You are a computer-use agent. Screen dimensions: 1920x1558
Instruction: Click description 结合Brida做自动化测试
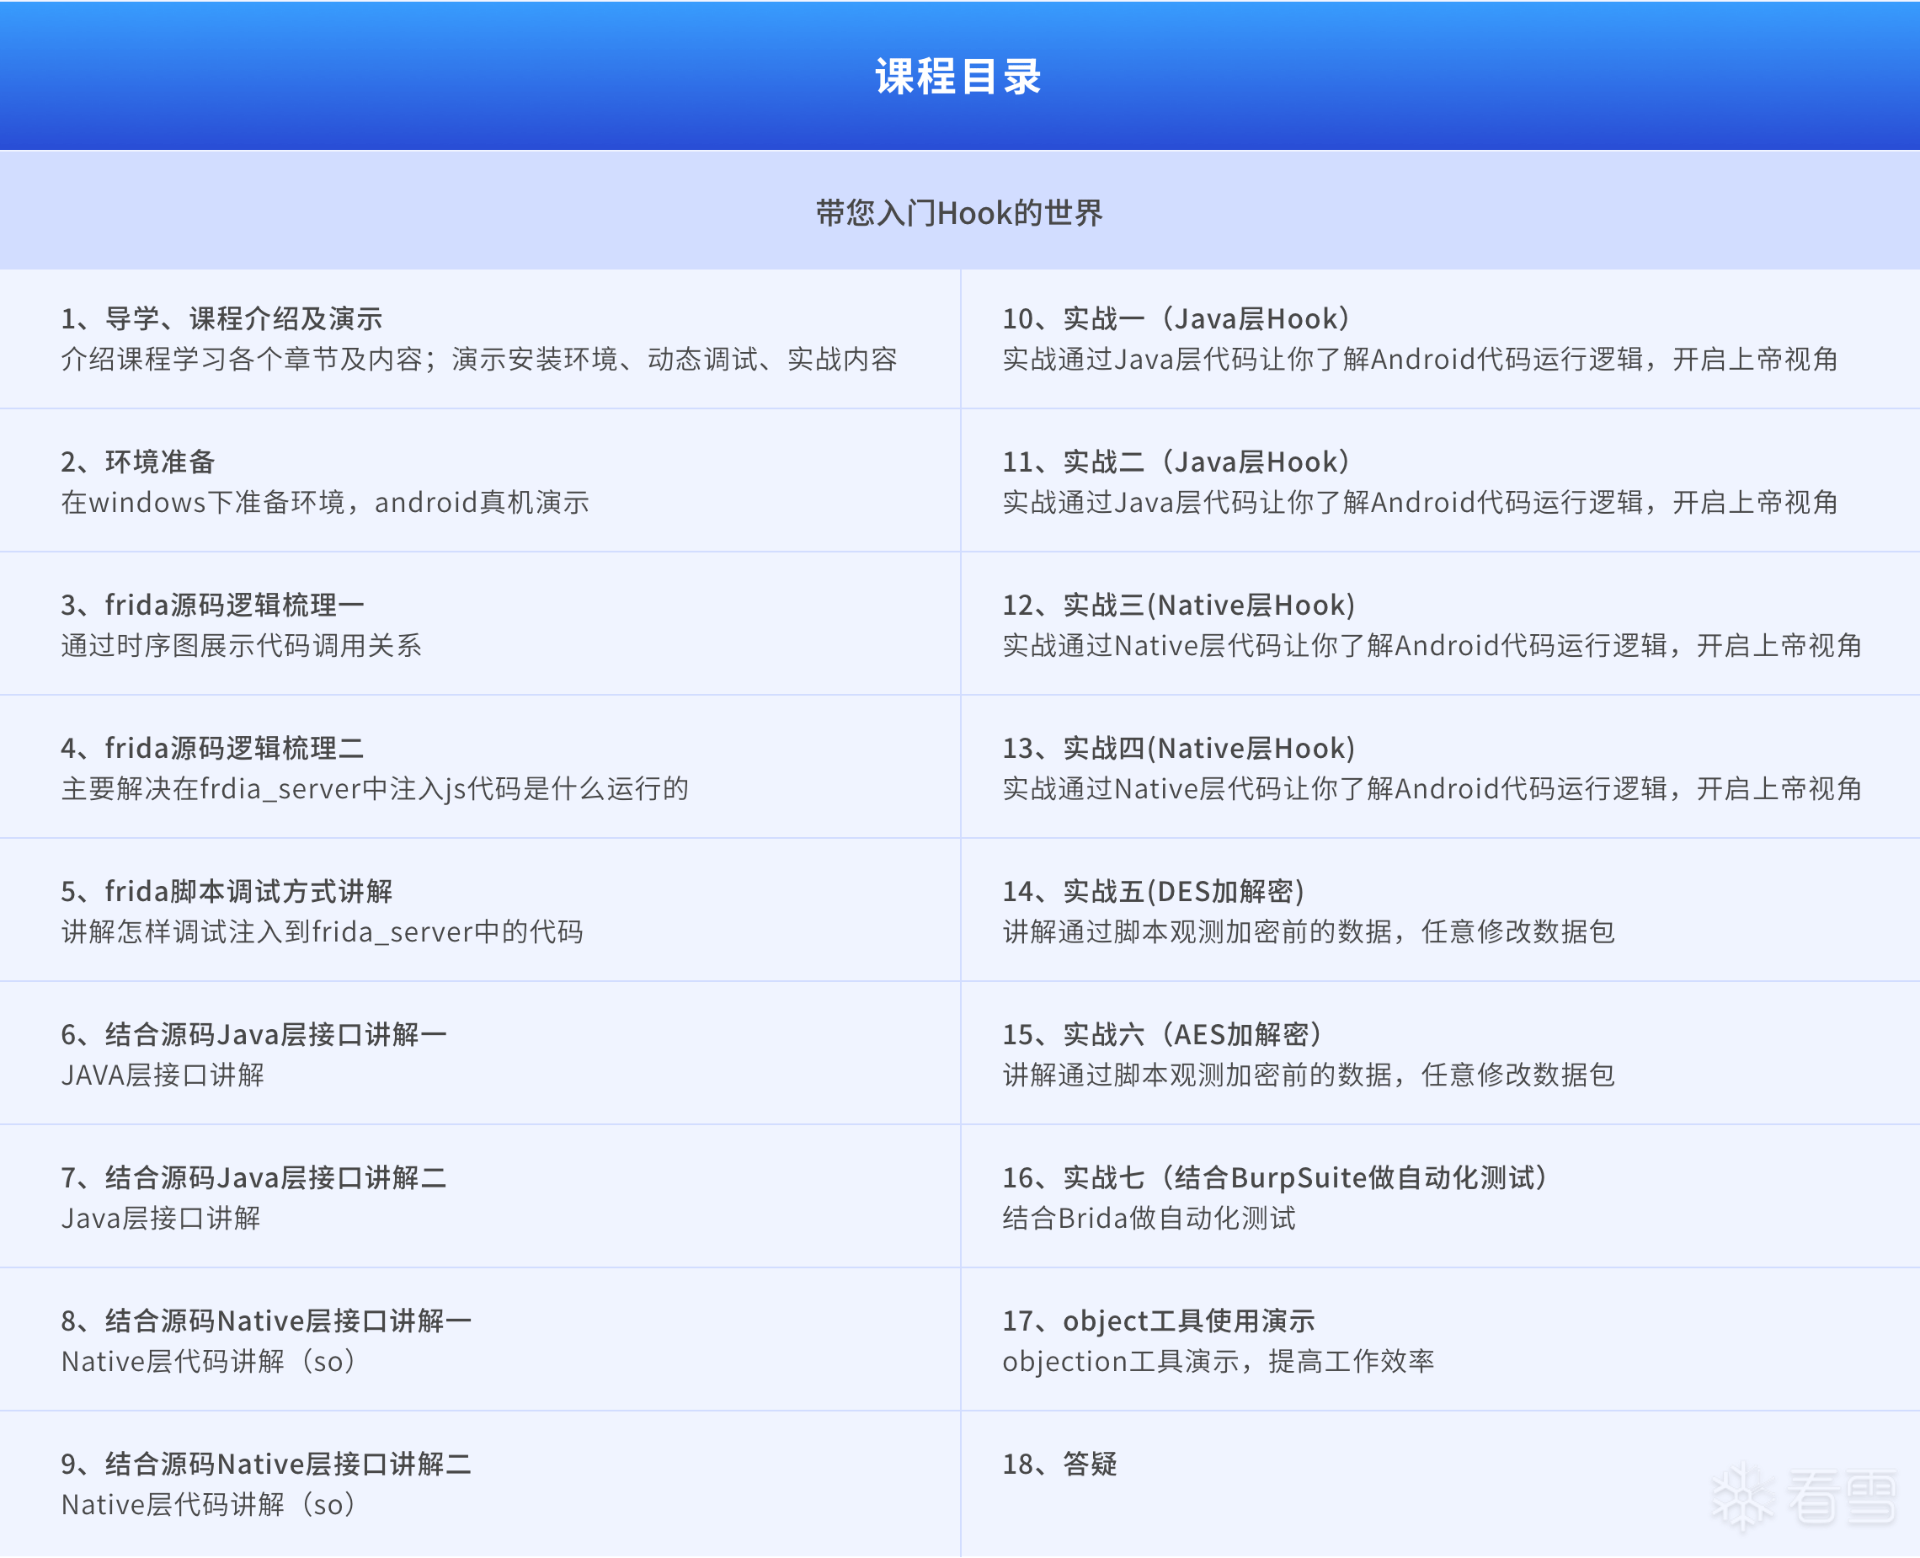[x=1149, y=1217]
